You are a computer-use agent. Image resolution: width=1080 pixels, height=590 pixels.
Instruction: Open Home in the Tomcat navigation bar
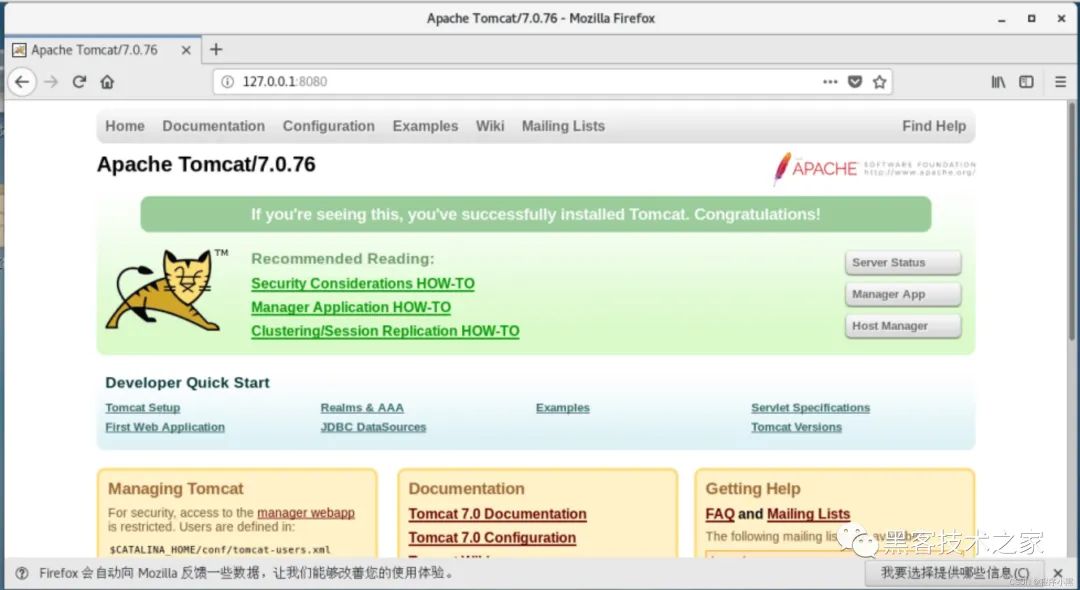tap(125, 126)
